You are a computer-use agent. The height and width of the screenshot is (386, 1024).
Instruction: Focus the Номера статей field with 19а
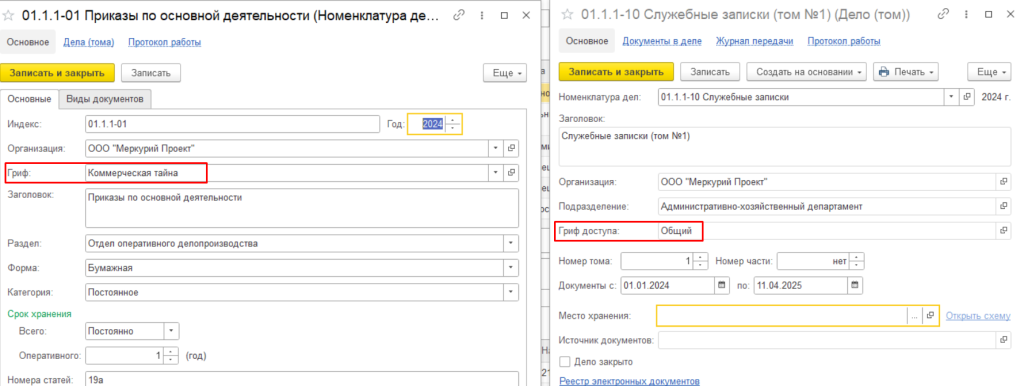click(x=302, y=379)
